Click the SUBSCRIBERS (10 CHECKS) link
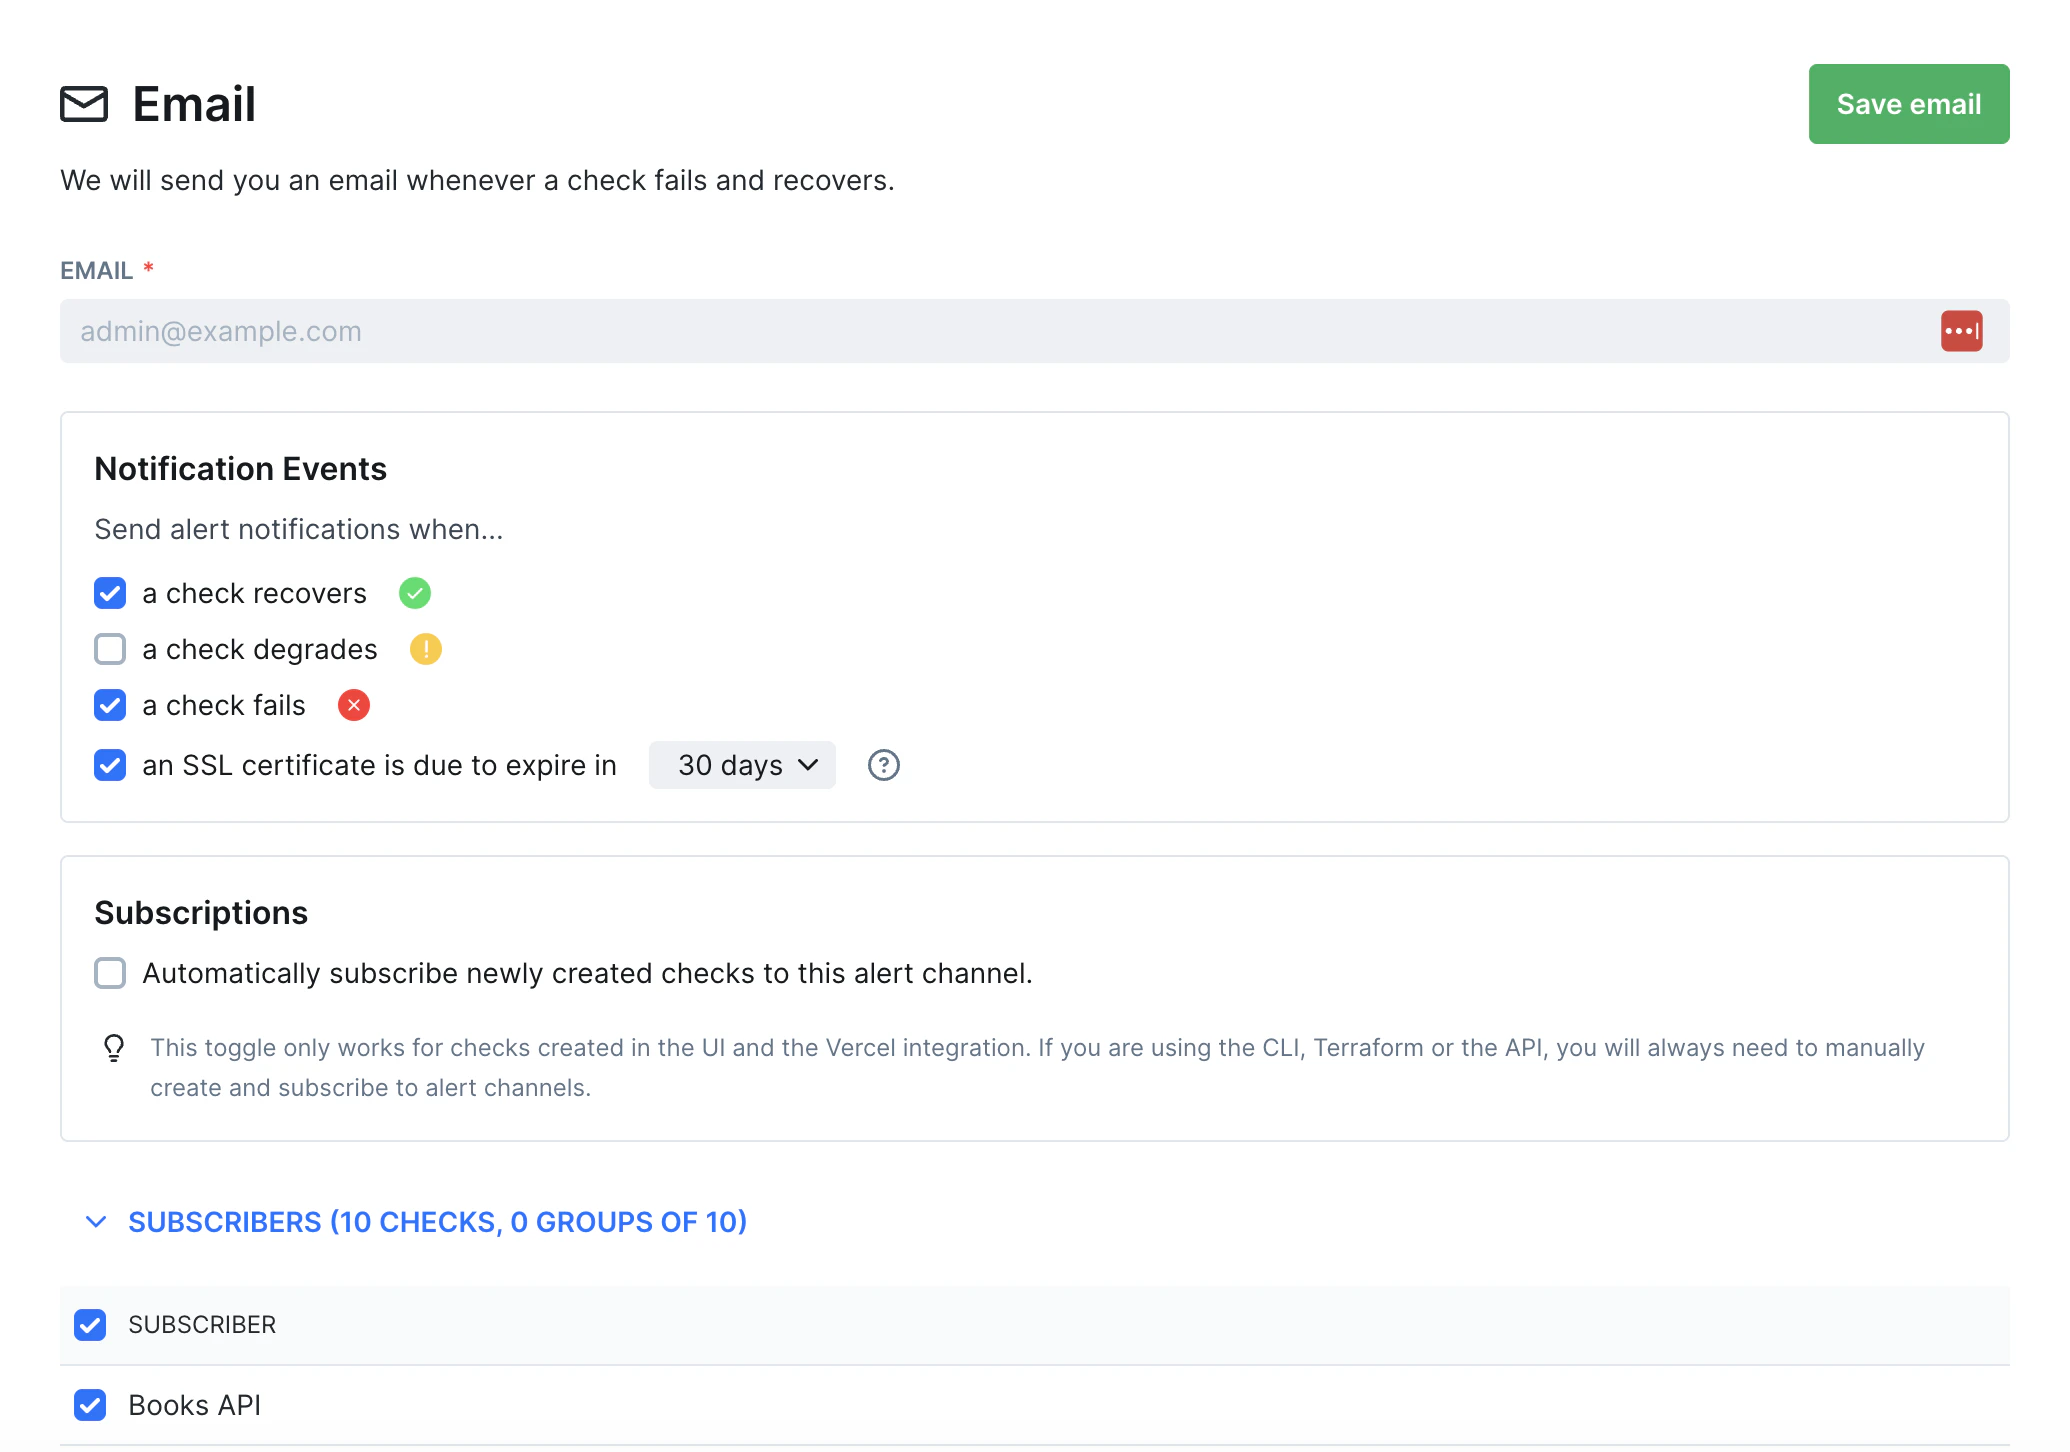Screen dimensions: 2070x1452 pos(437,1221)
